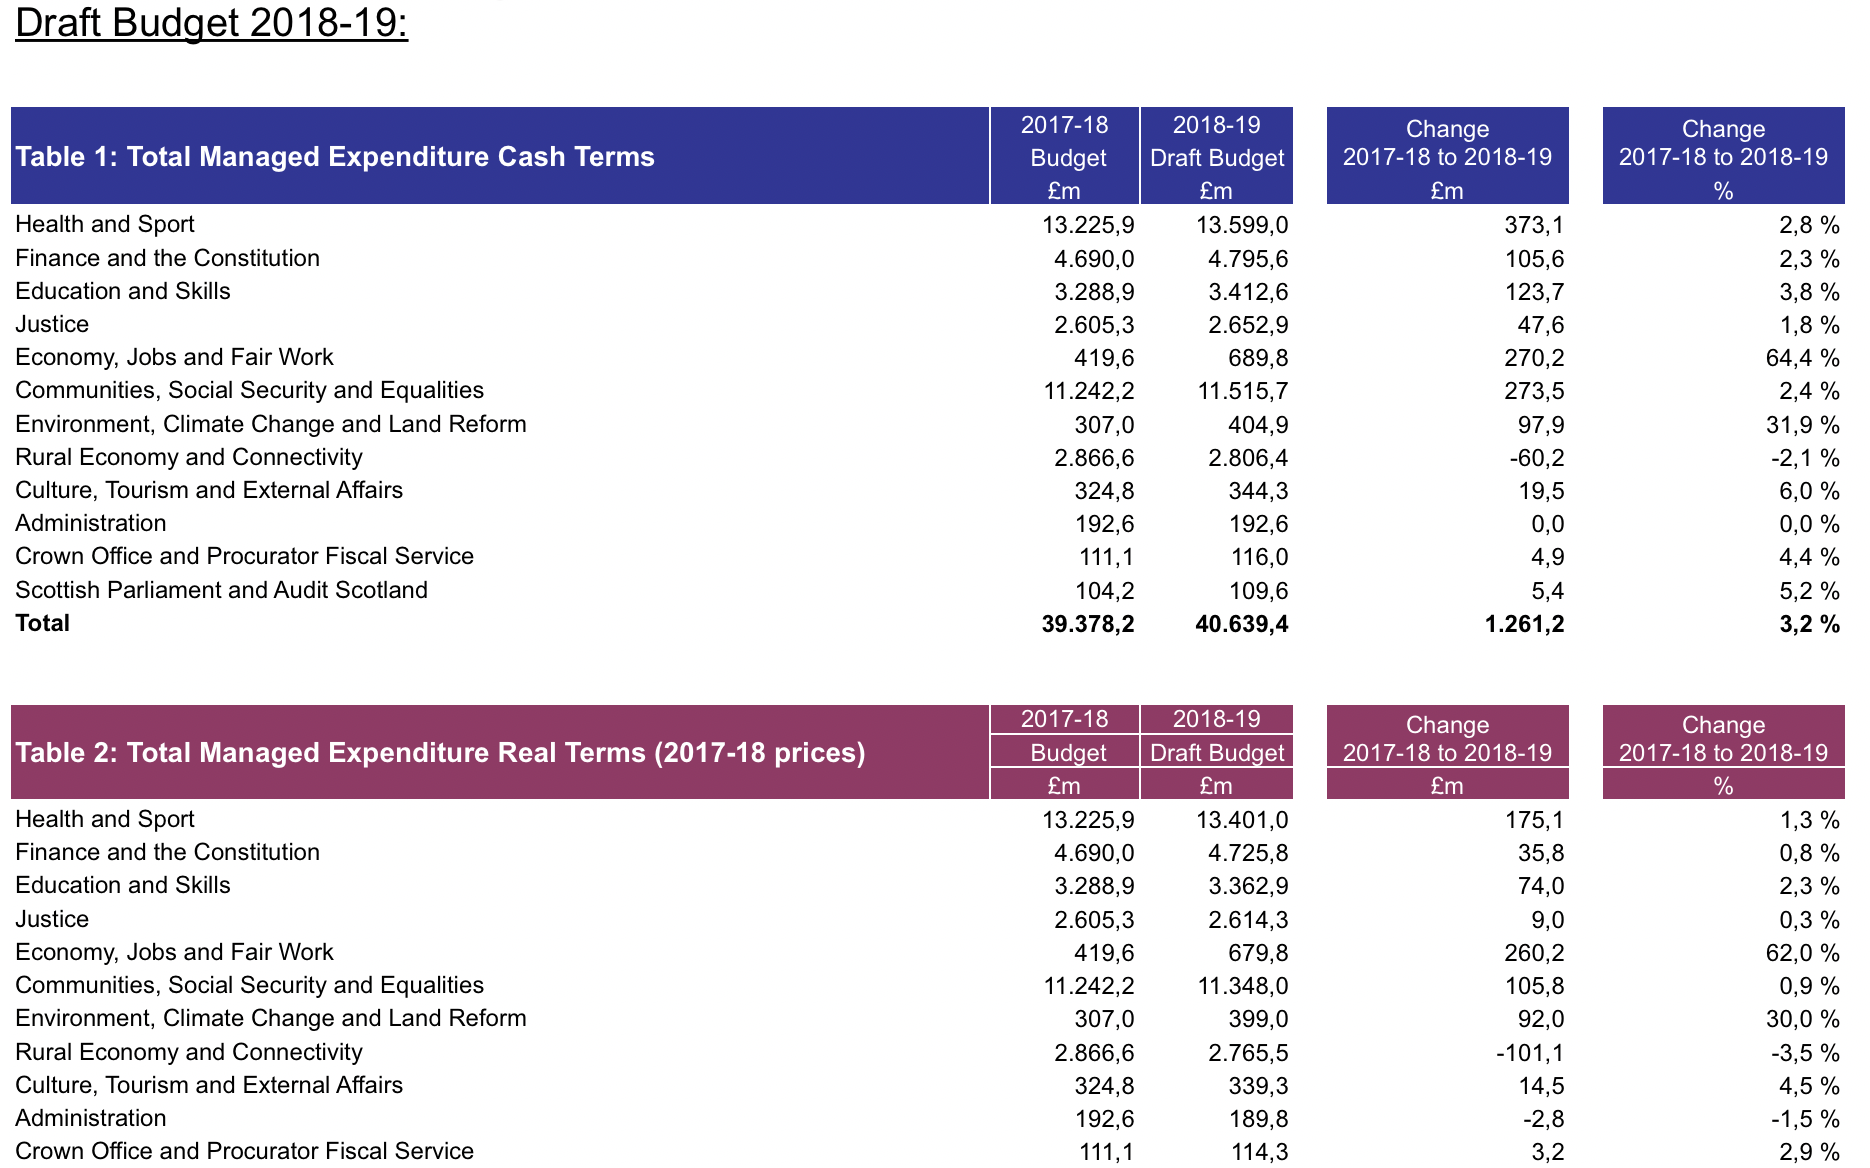Select the 'Health and Sport' row label in Table 1

[x=105, y=224]
